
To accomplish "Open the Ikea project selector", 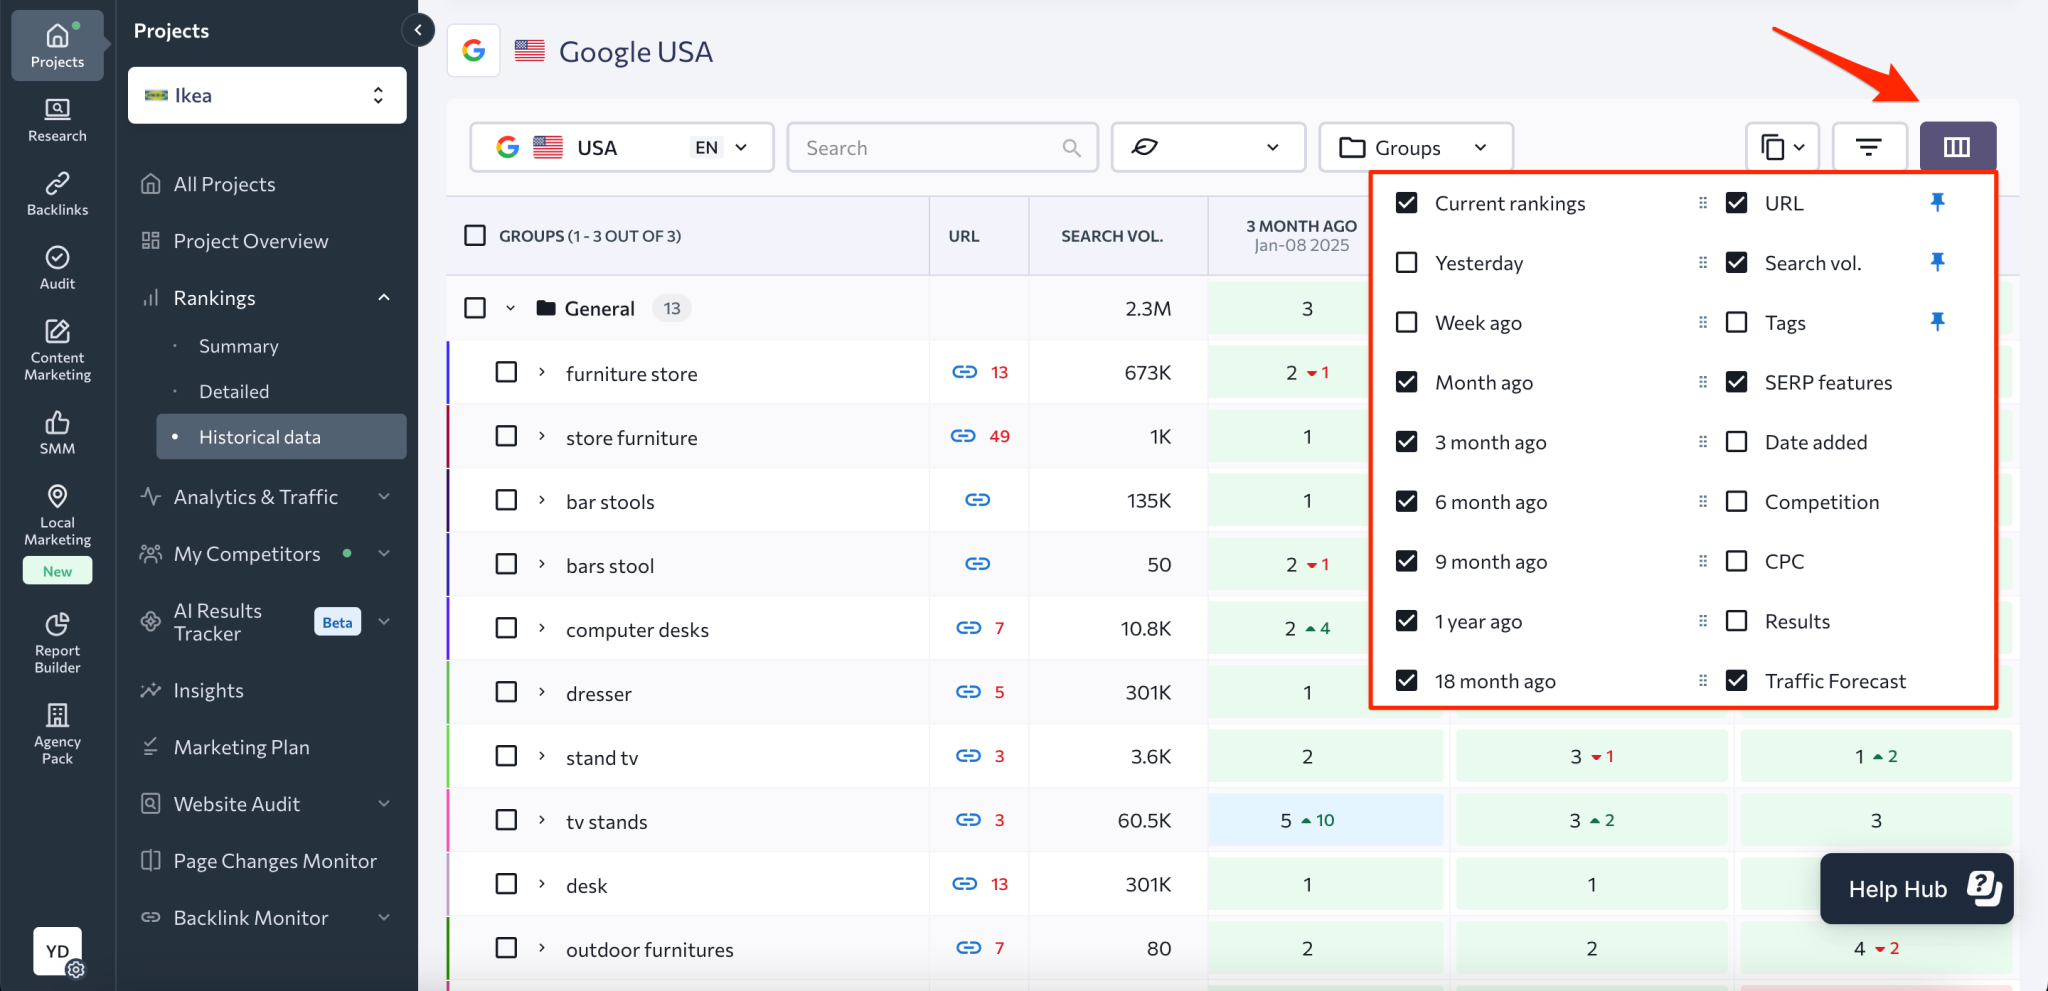I will tap(267, 95).
